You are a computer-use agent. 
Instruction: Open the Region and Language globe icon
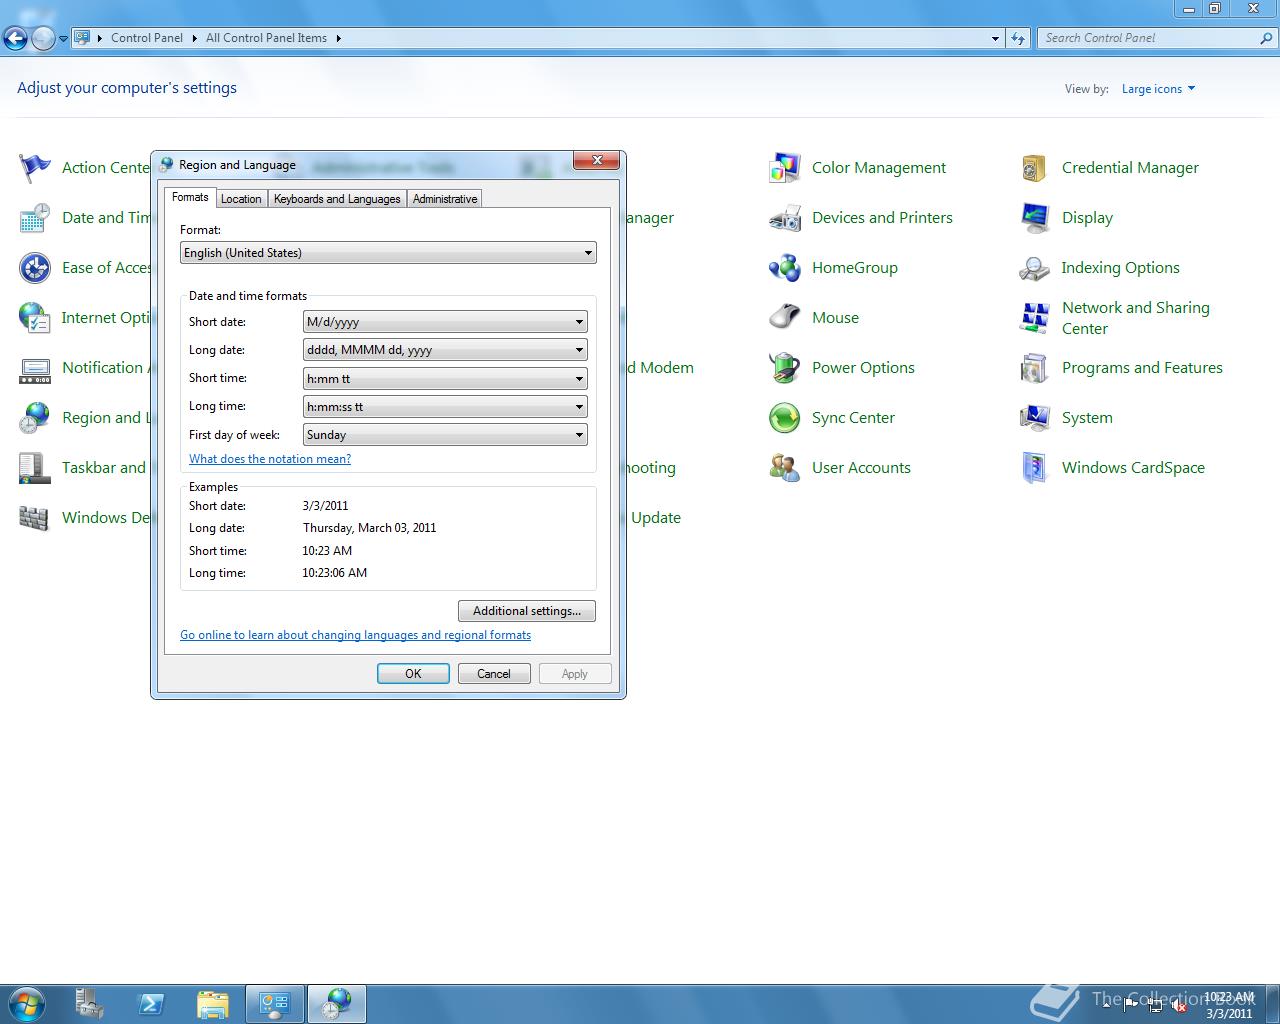(x=35, y=418)
